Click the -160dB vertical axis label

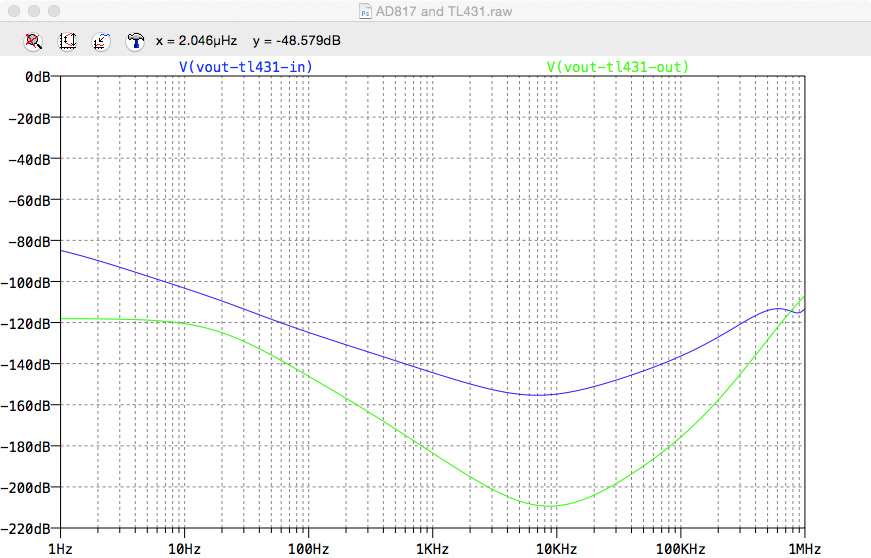click(x=26, y=406)
